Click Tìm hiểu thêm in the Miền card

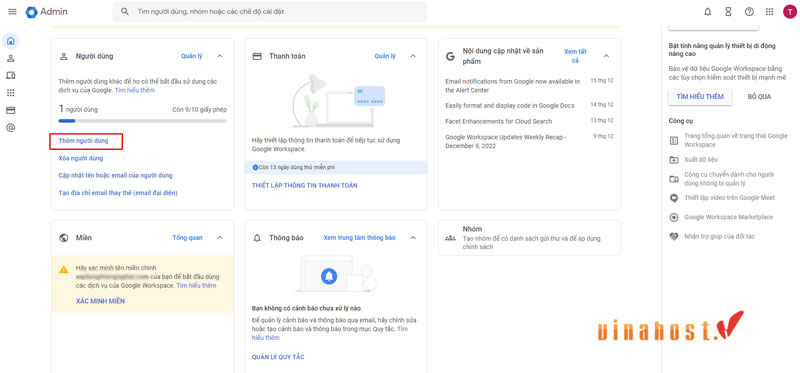pos(196,286)
